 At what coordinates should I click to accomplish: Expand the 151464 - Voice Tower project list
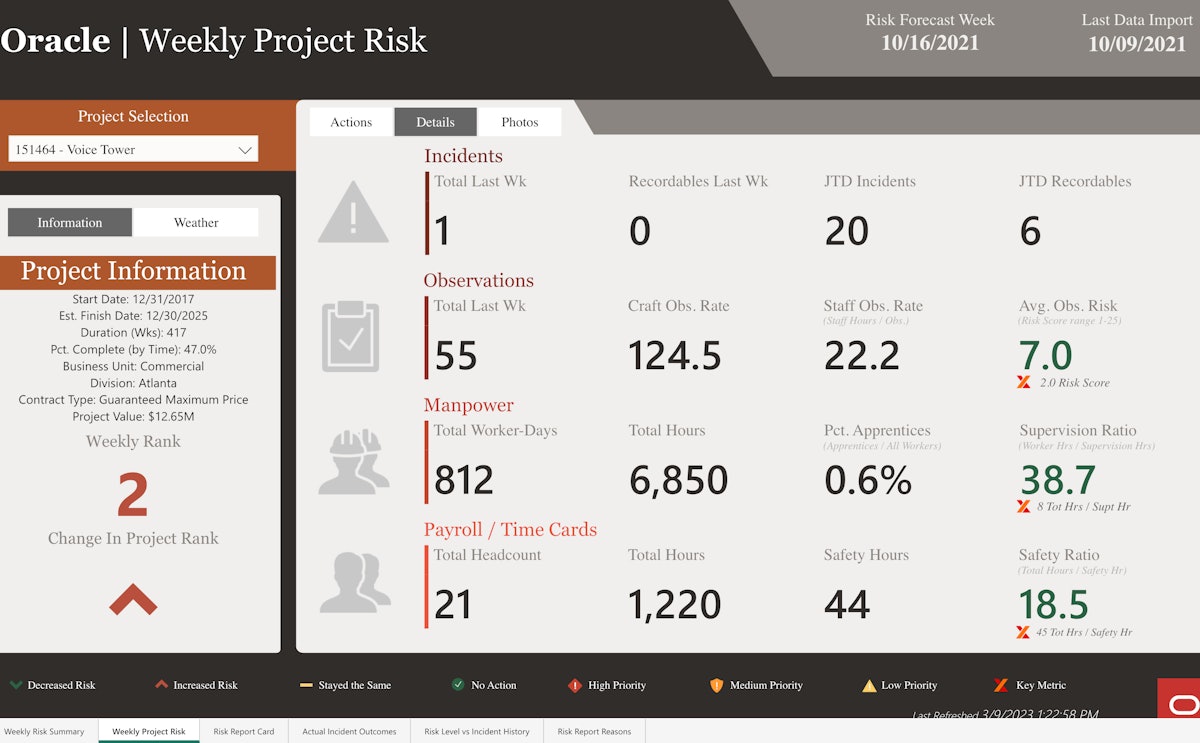click(132, 148)
